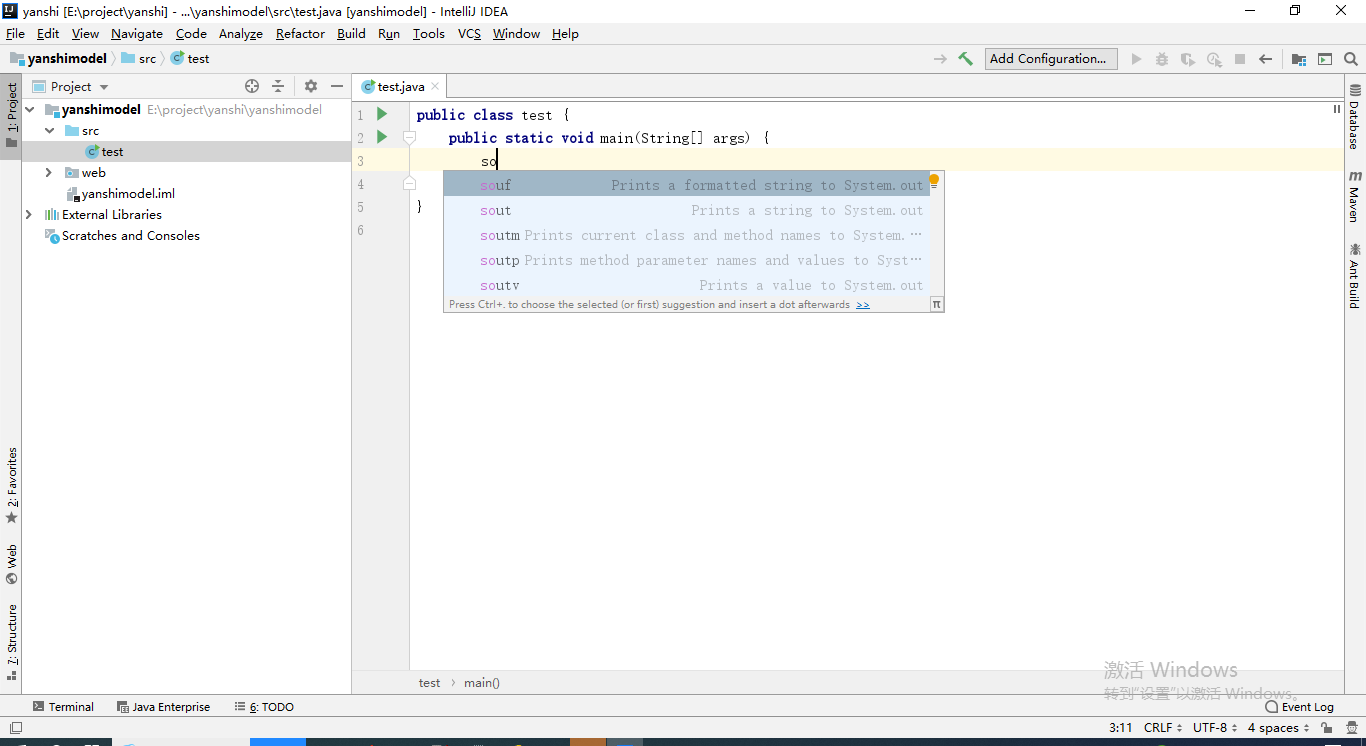Toggle the 2: Favorites tool window tab

tap(11, 485)
